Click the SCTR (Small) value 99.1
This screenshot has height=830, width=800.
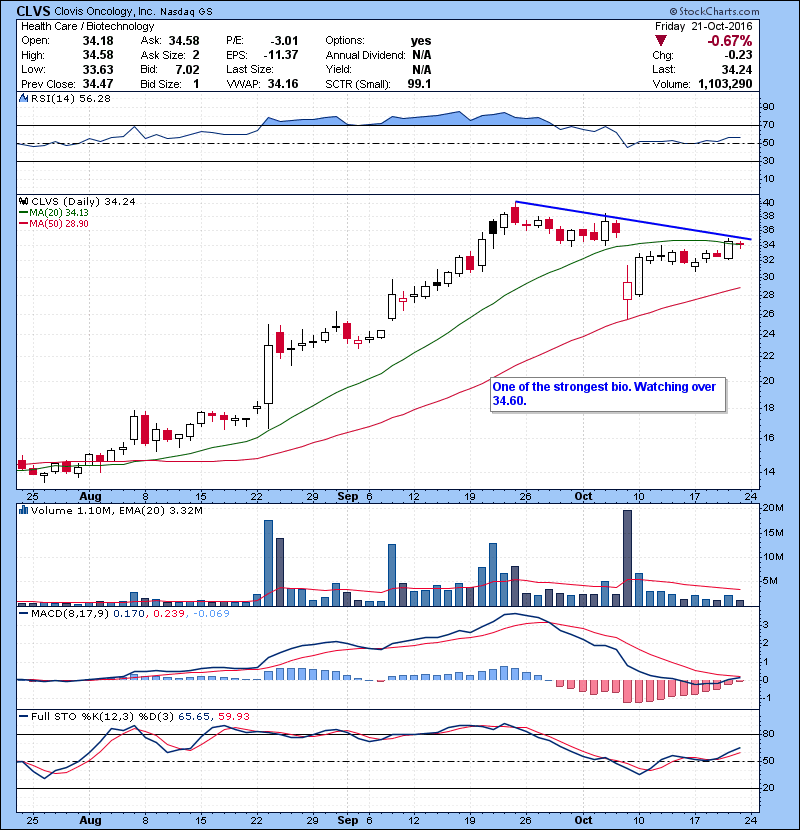[419, 84]
